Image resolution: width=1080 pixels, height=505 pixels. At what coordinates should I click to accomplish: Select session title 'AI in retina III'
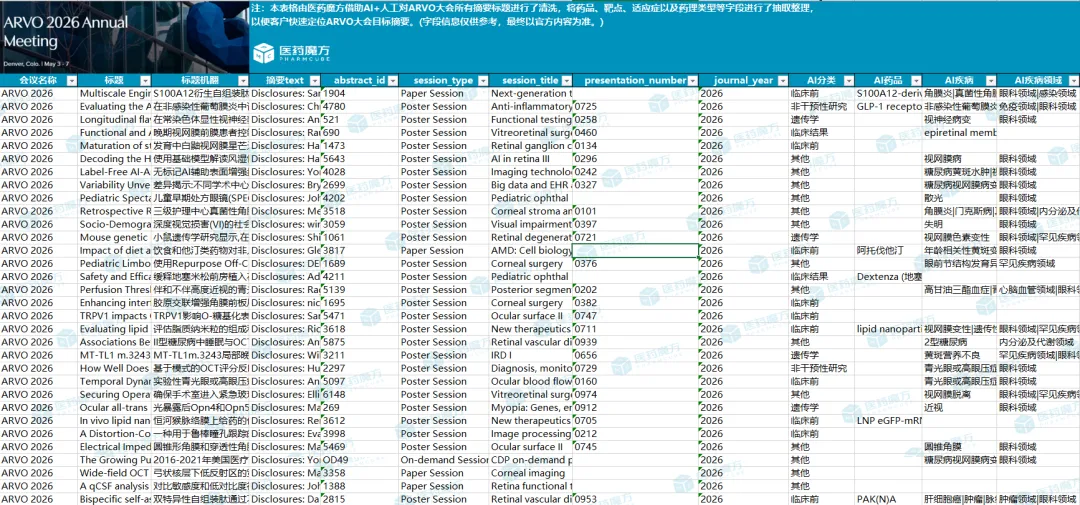tap(531, 158)
